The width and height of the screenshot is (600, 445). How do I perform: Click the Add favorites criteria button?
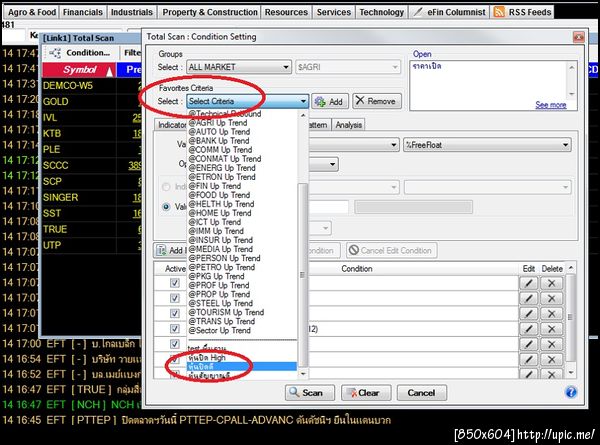pos(330,101)
